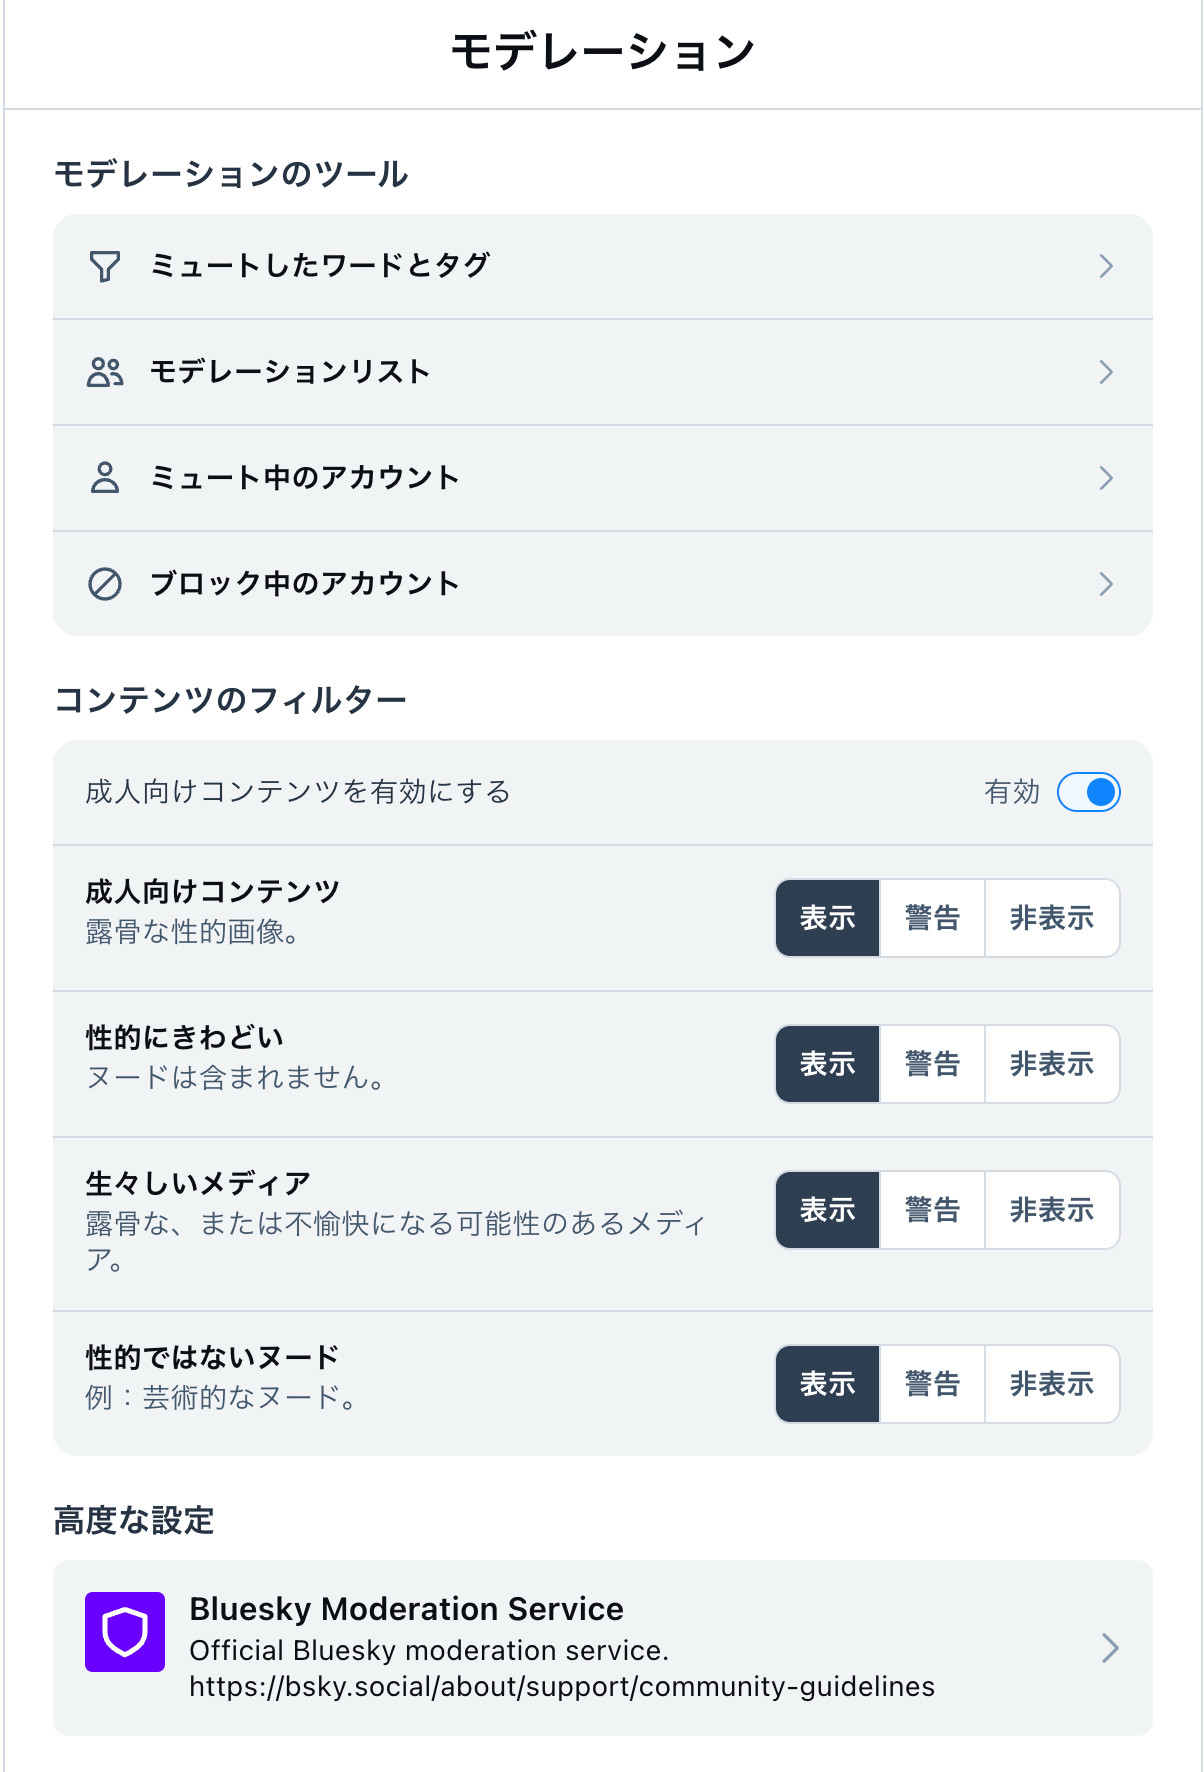Set 性的にきわどい to 非表示
Viewport: 1204px width, 1772px height.
click(1051, 1064)
